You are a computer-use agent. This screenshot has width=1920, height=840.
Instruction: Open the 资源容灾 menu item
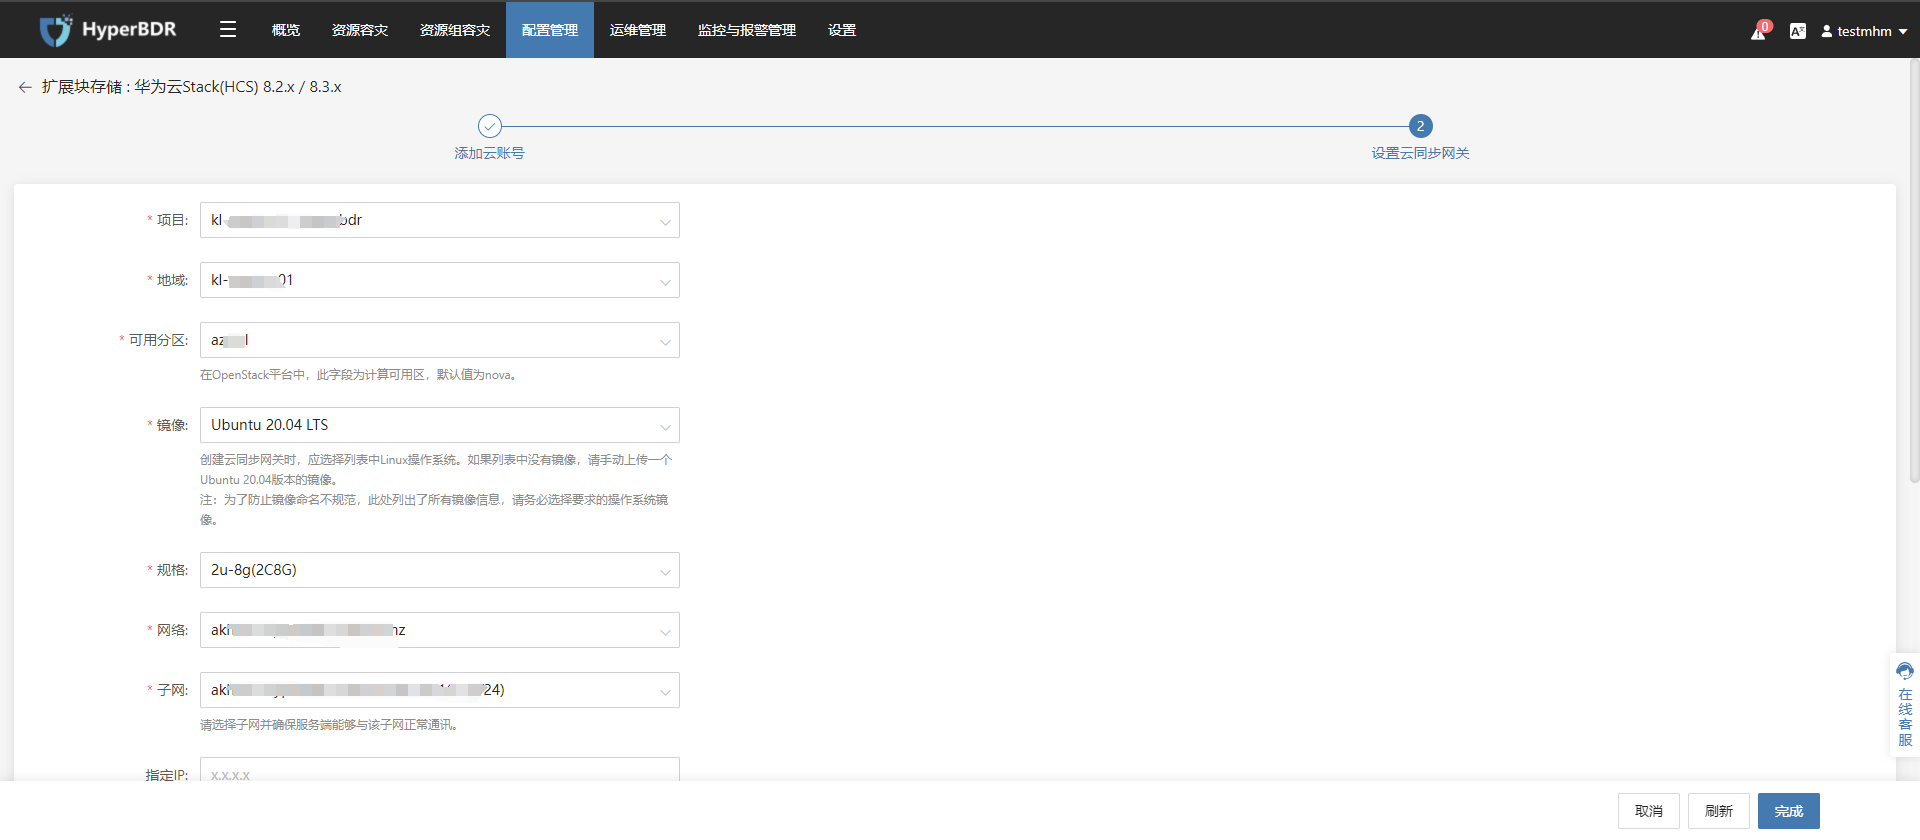coord(360,30)
